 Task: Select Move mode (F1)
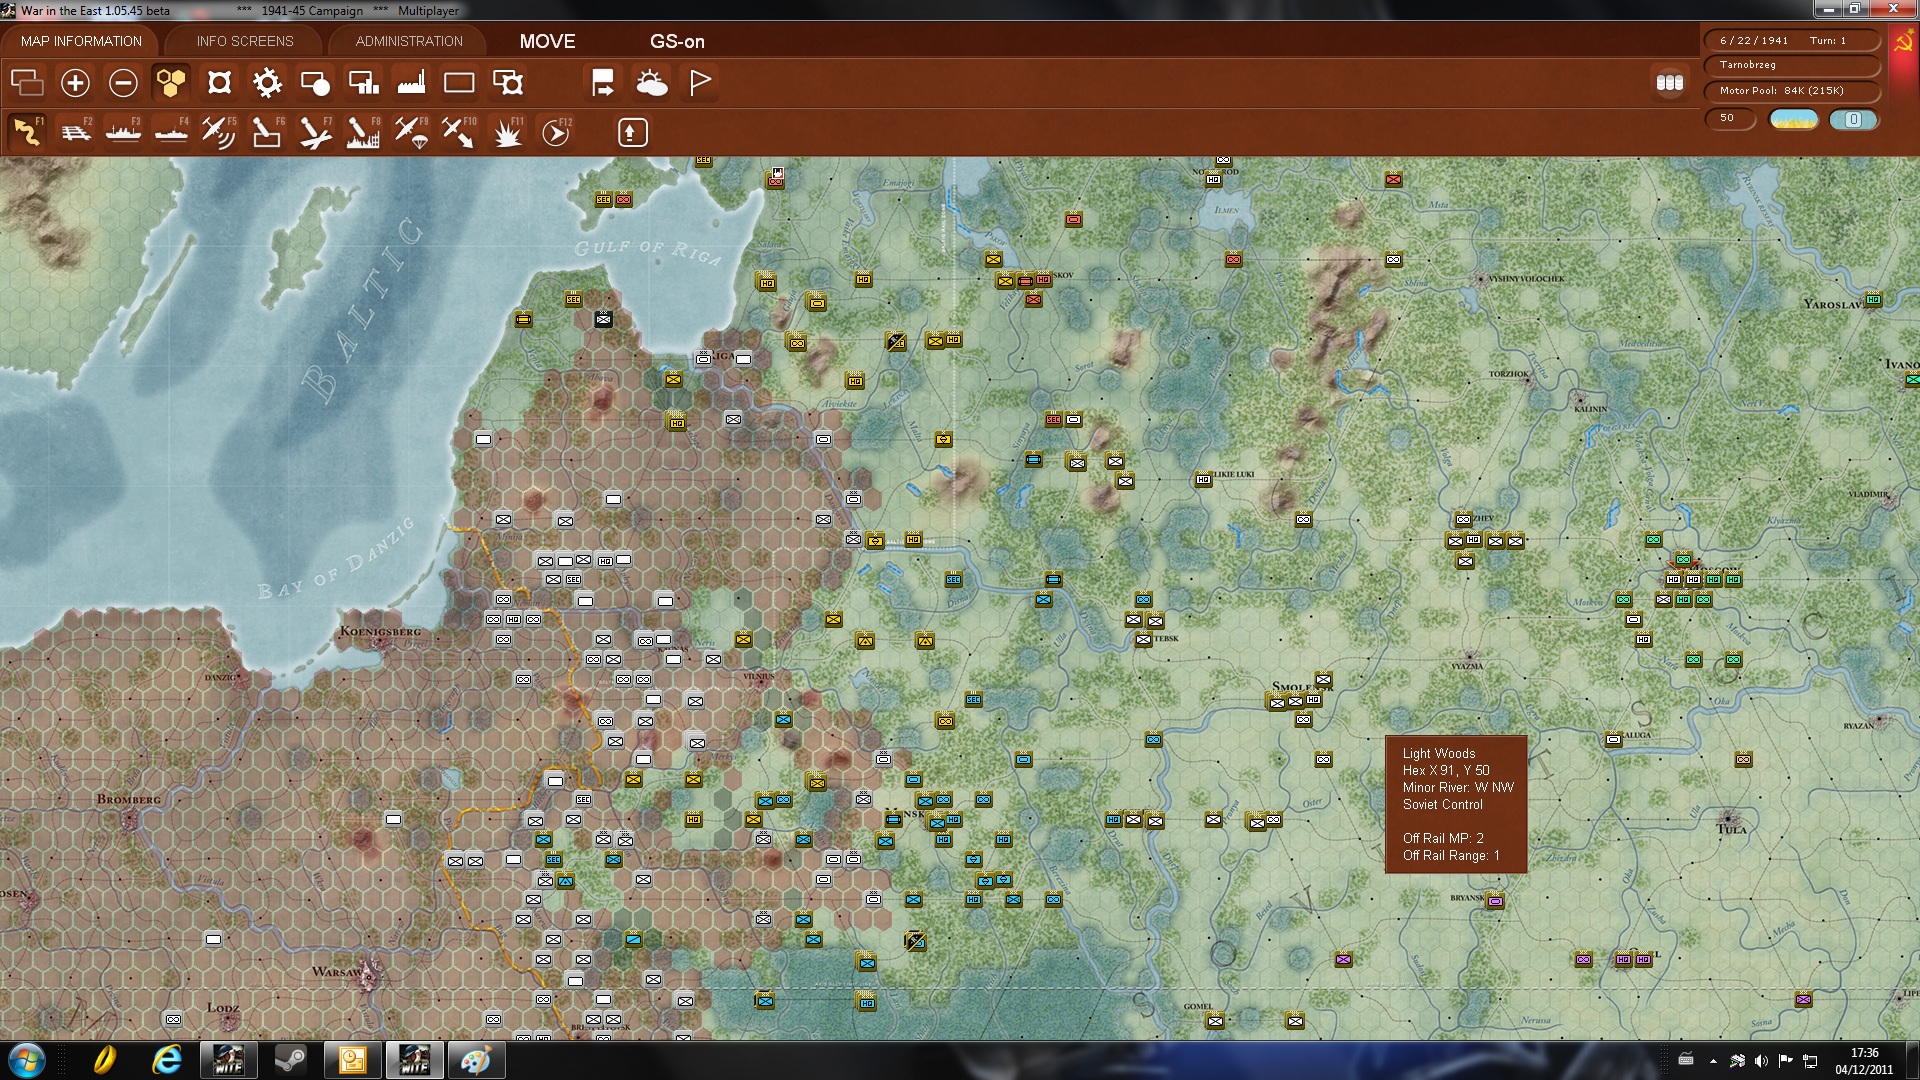27,132
